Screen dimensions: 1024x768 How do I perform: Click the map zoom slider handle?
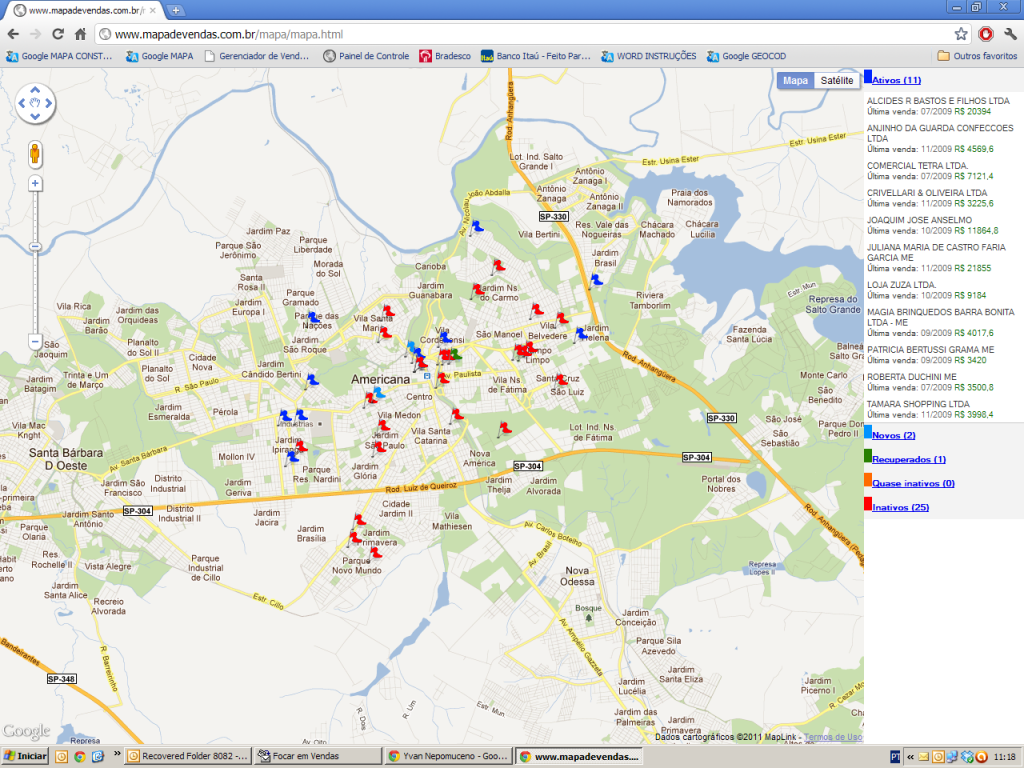(35, 247)
